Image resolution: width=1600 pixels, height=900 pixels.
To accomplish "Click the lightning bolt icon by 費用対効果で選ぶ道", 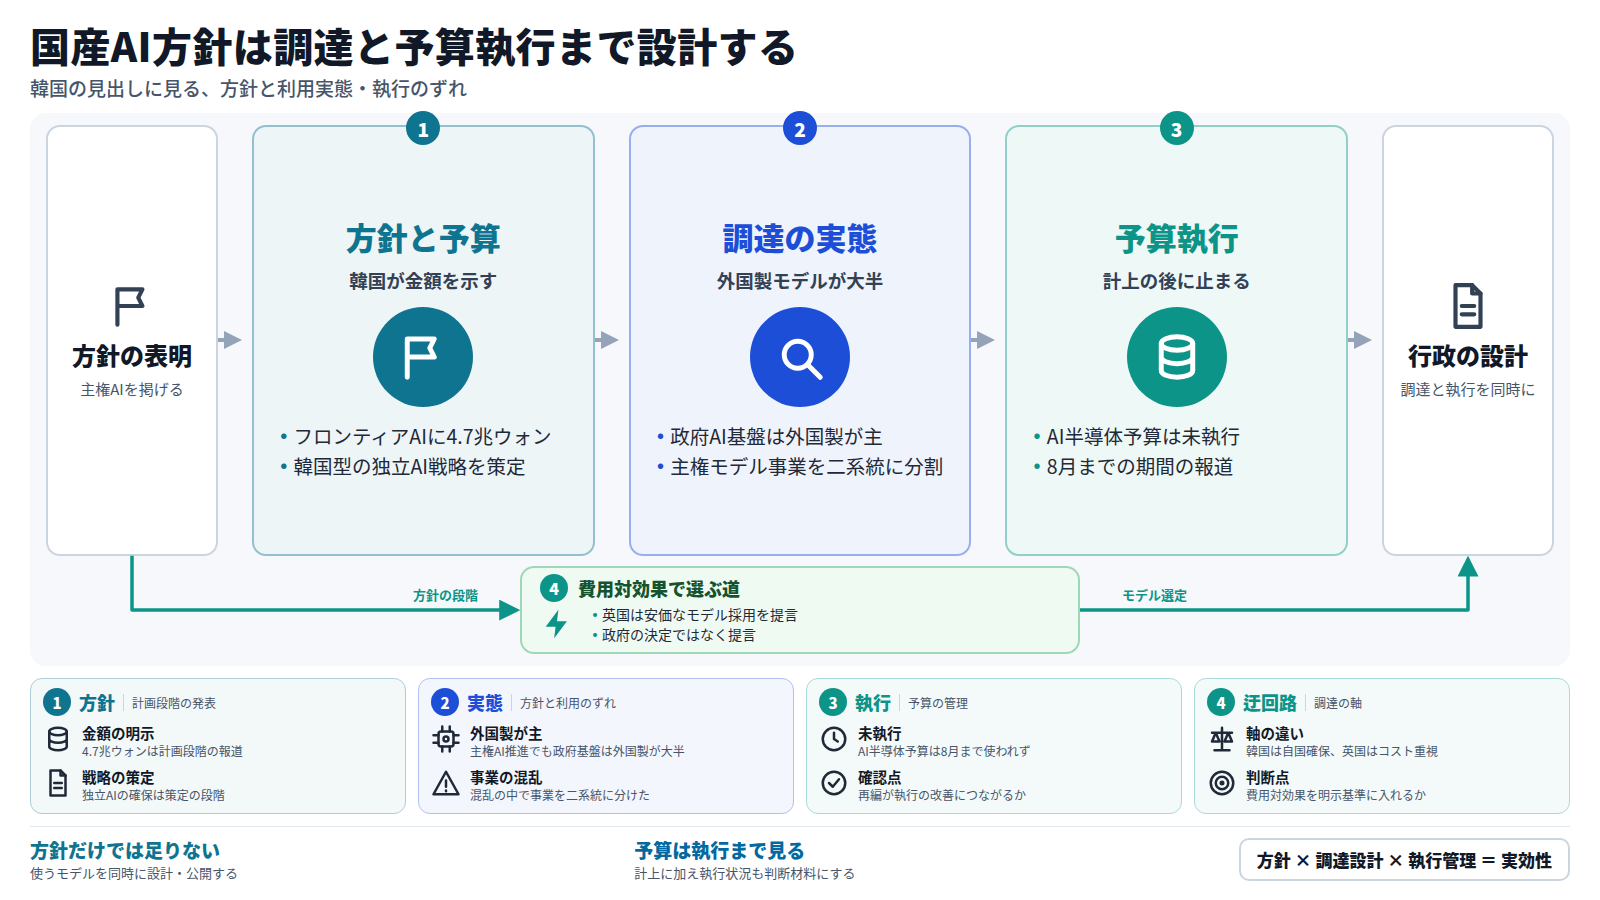I will coord(556,624).
